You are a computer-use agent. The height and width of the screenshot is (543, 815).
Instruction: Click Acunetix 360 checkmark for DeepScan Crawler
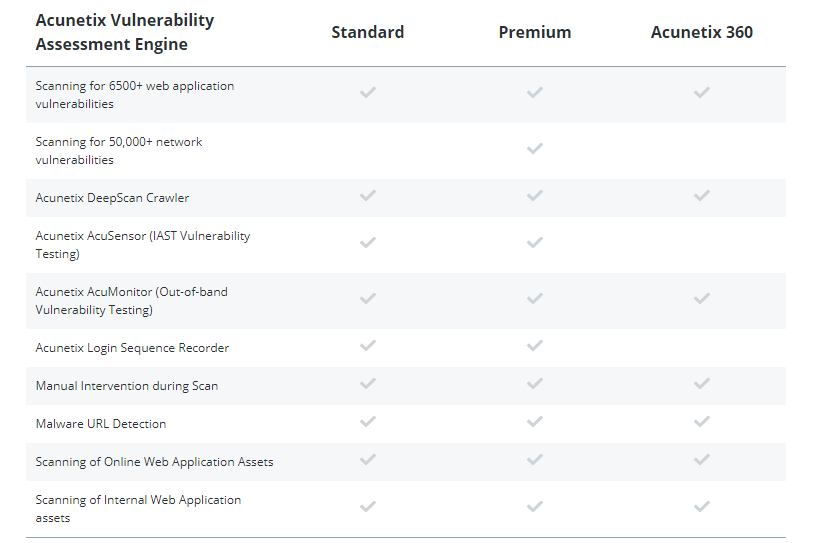(x=701, y=195)
